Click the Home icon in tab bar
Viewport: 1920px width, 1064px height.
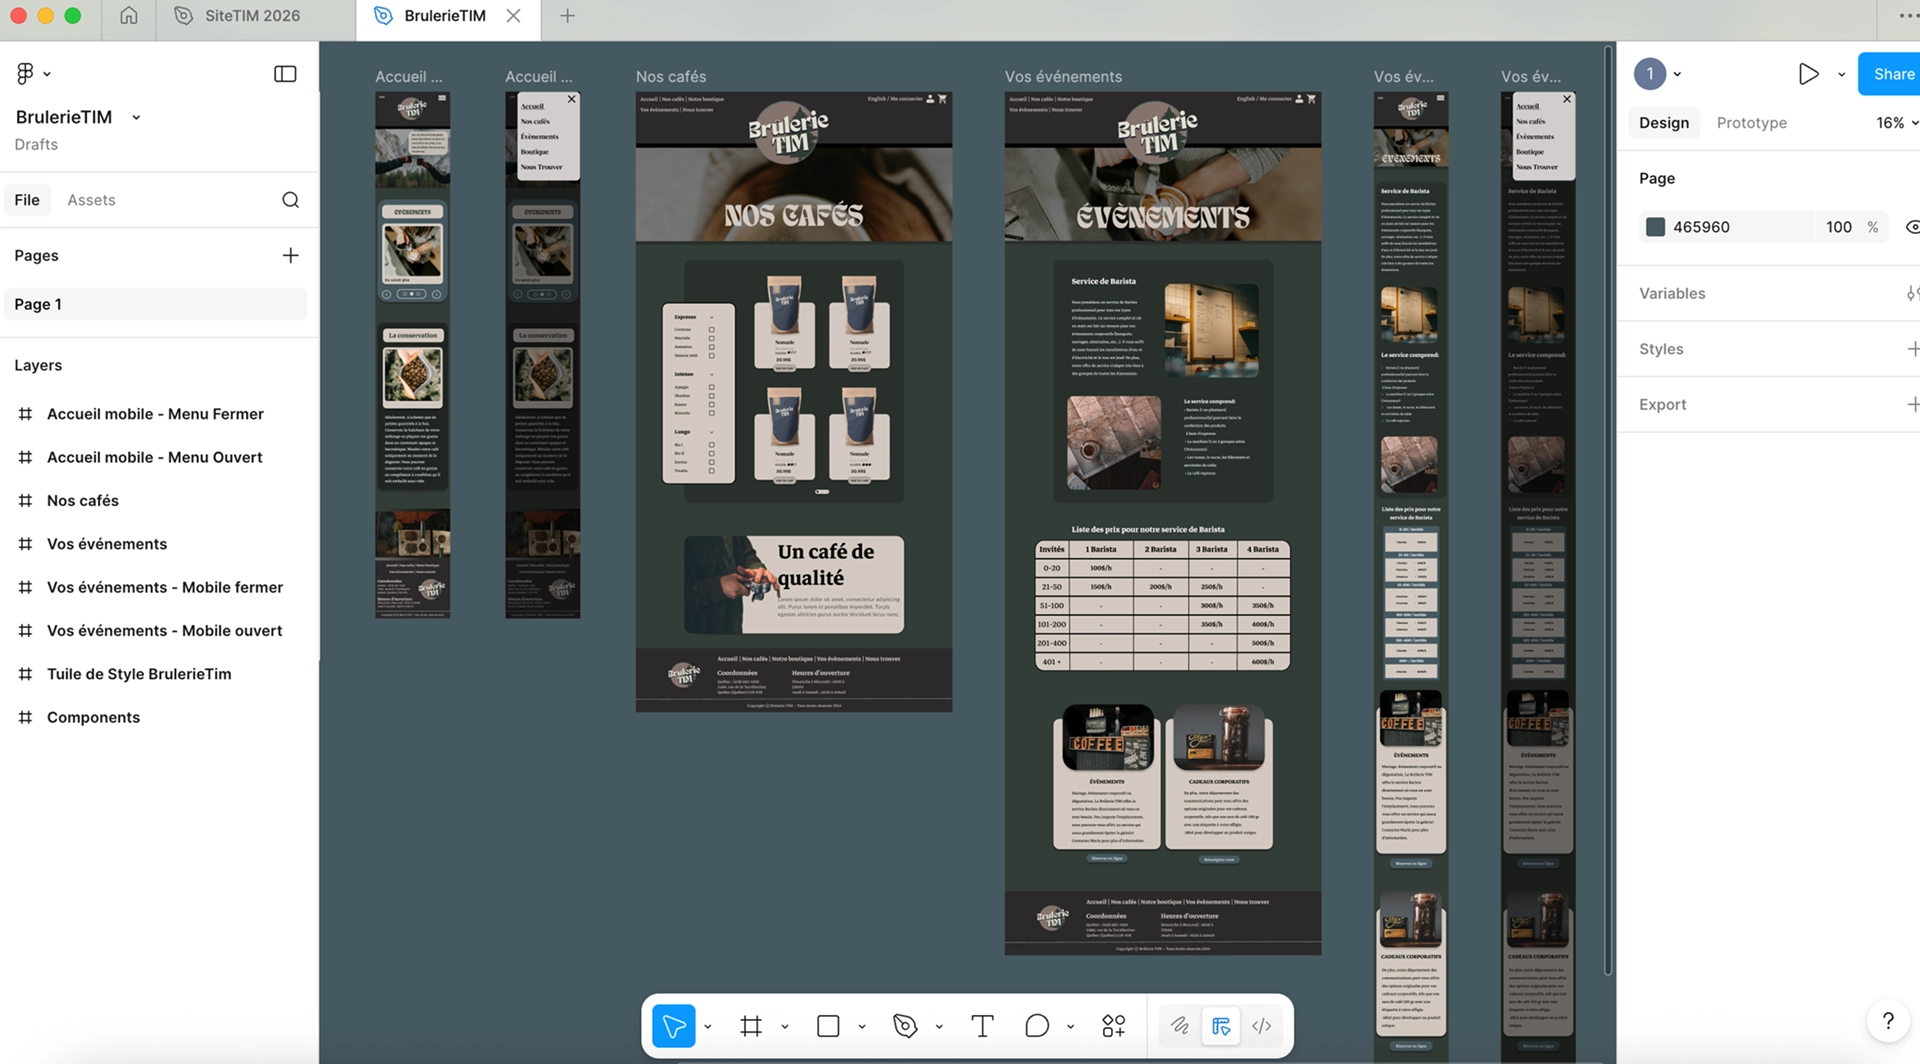(129, 16)
